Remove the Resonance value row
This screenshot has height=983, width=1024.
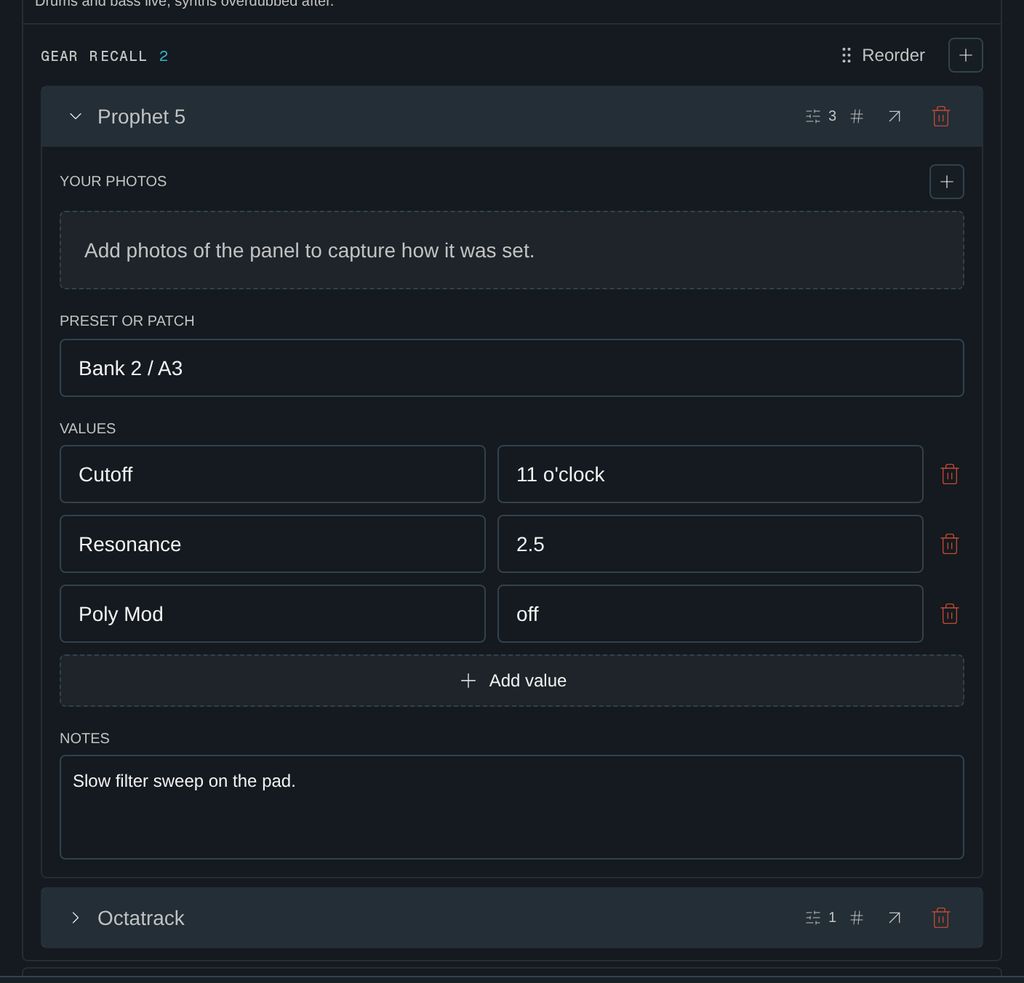coord(949,544)
